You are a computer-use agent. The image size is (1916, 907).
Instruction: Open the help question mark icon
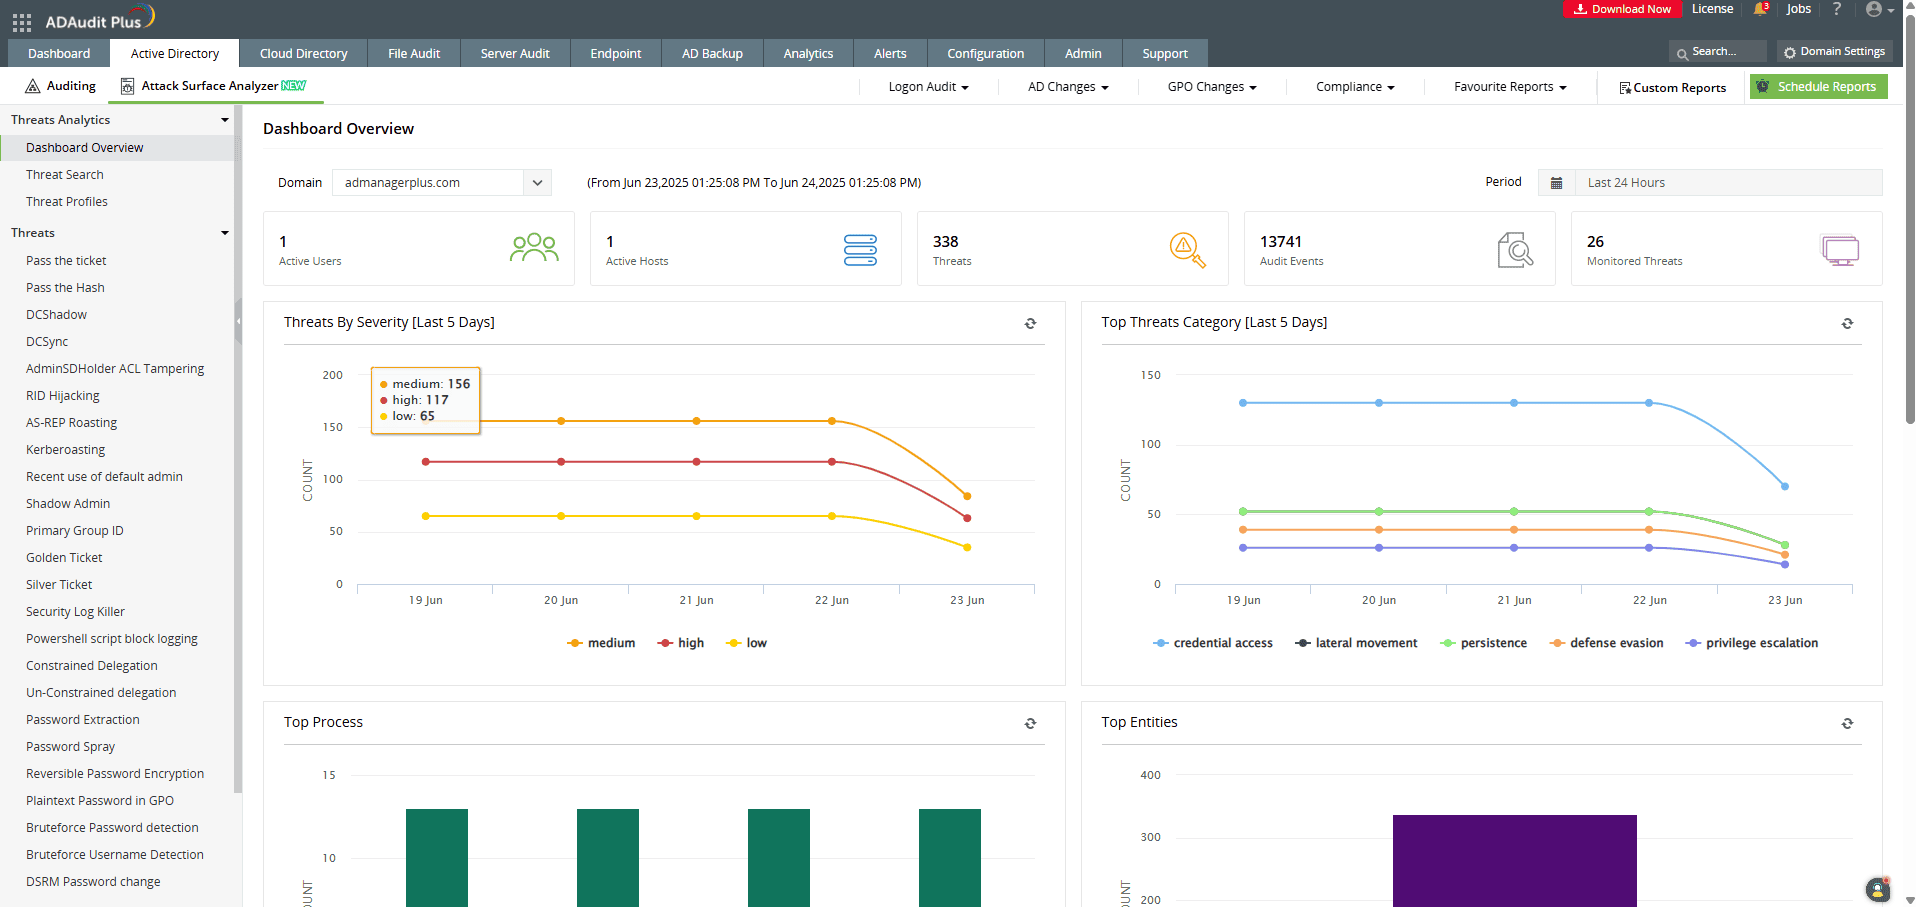coord(1836,9)
